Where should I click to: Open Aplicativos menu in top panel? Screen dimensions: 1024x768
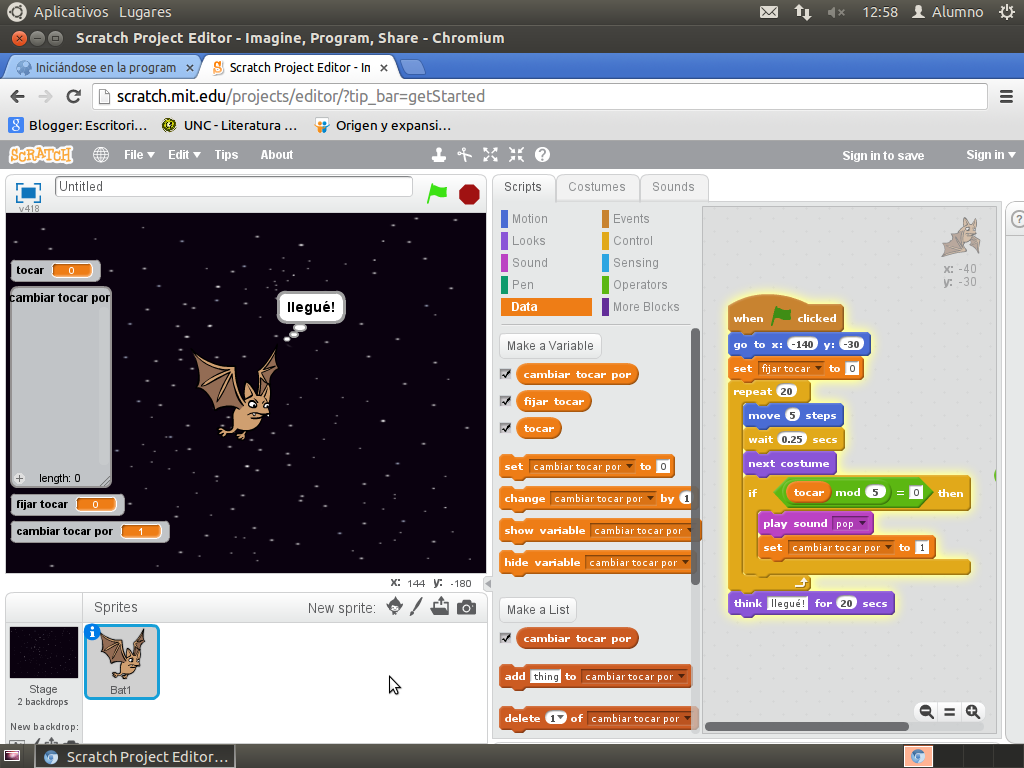point(71,12)
